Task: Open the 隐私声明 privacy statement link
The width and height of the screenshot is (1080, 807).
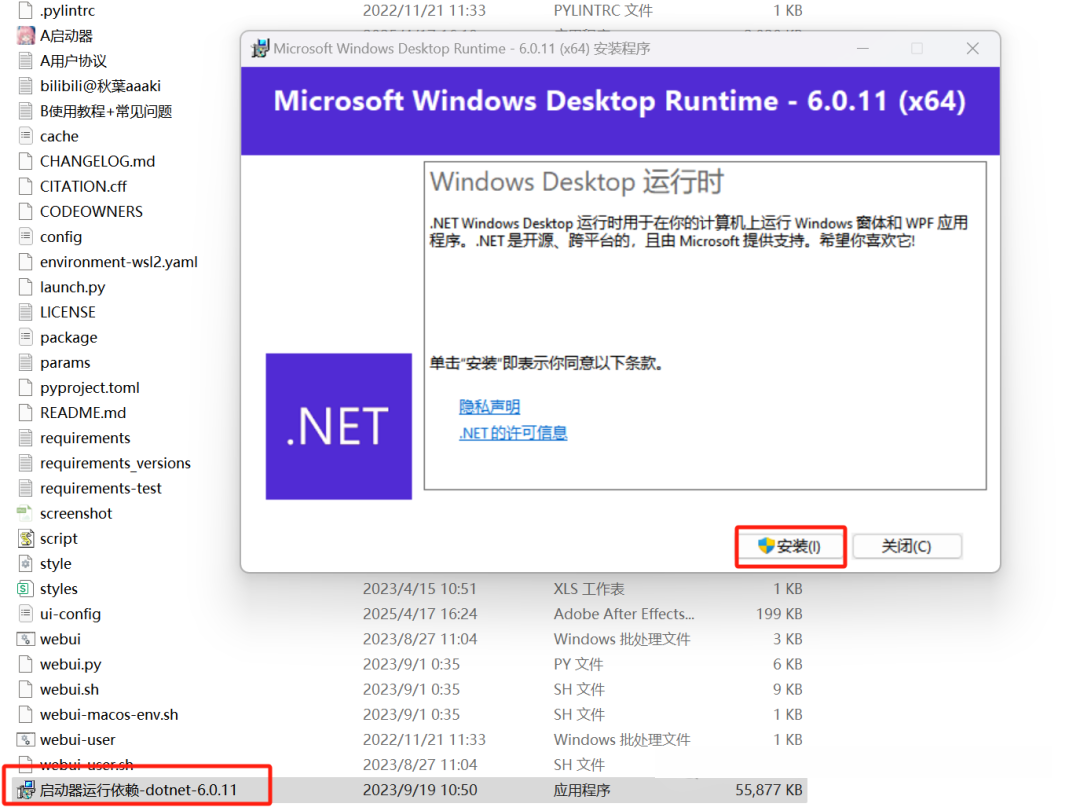Action: 490,407
